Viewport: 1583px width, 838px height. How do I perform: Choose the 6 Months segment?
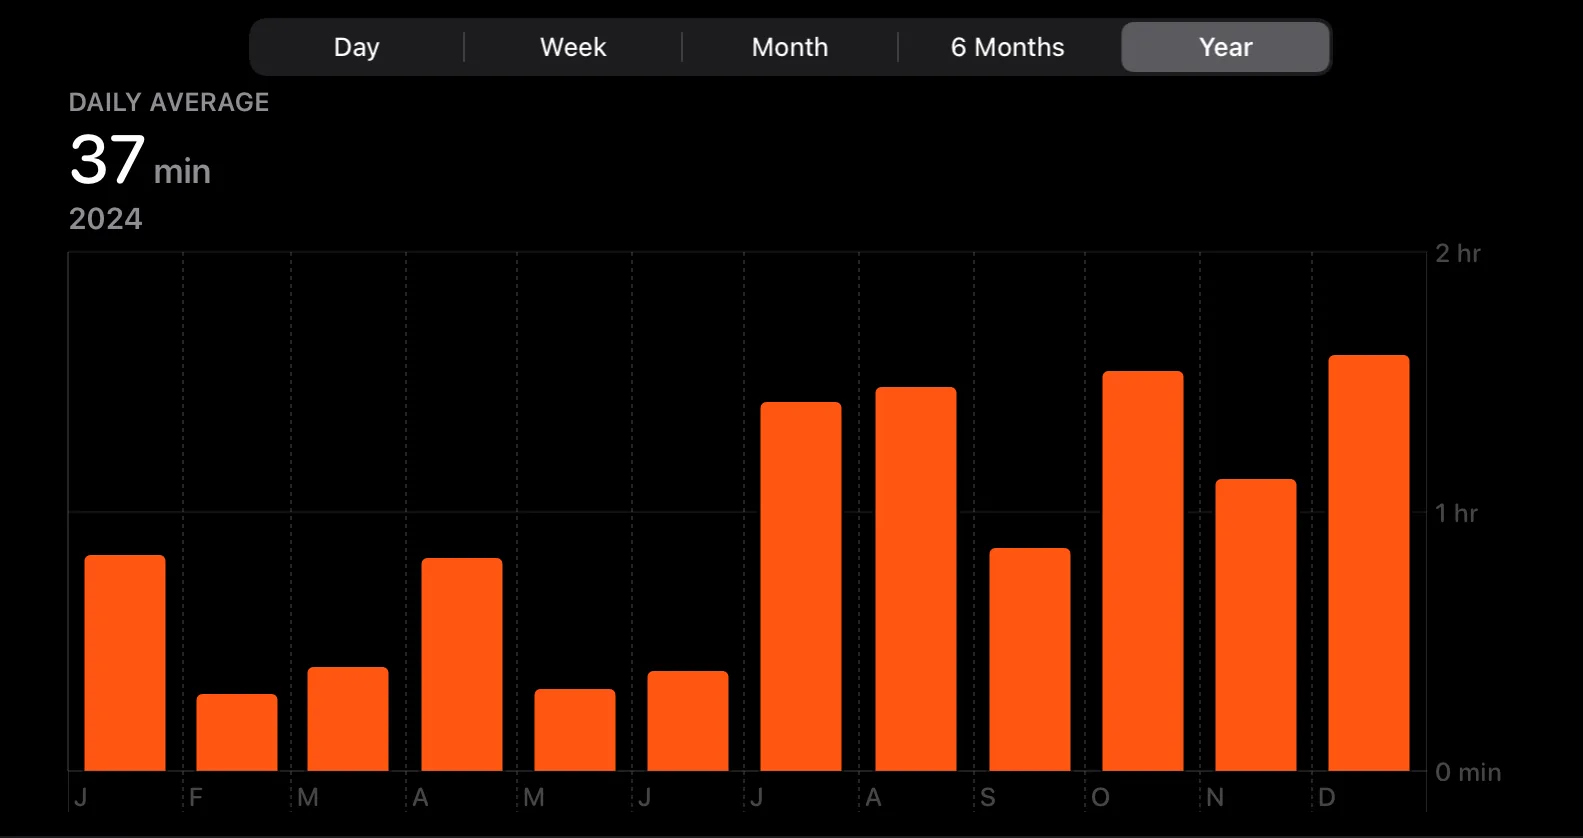pos(1008,47)
